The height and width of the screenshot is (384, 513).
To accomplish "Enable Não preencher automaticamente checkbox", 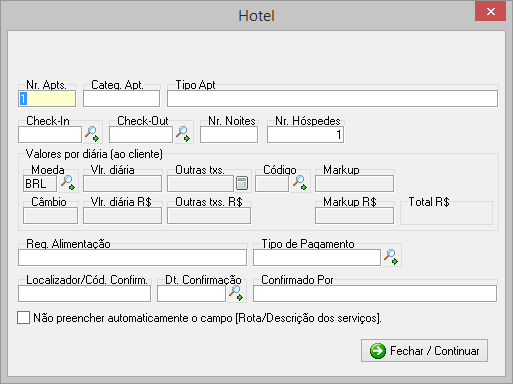I will click(24, 318).
